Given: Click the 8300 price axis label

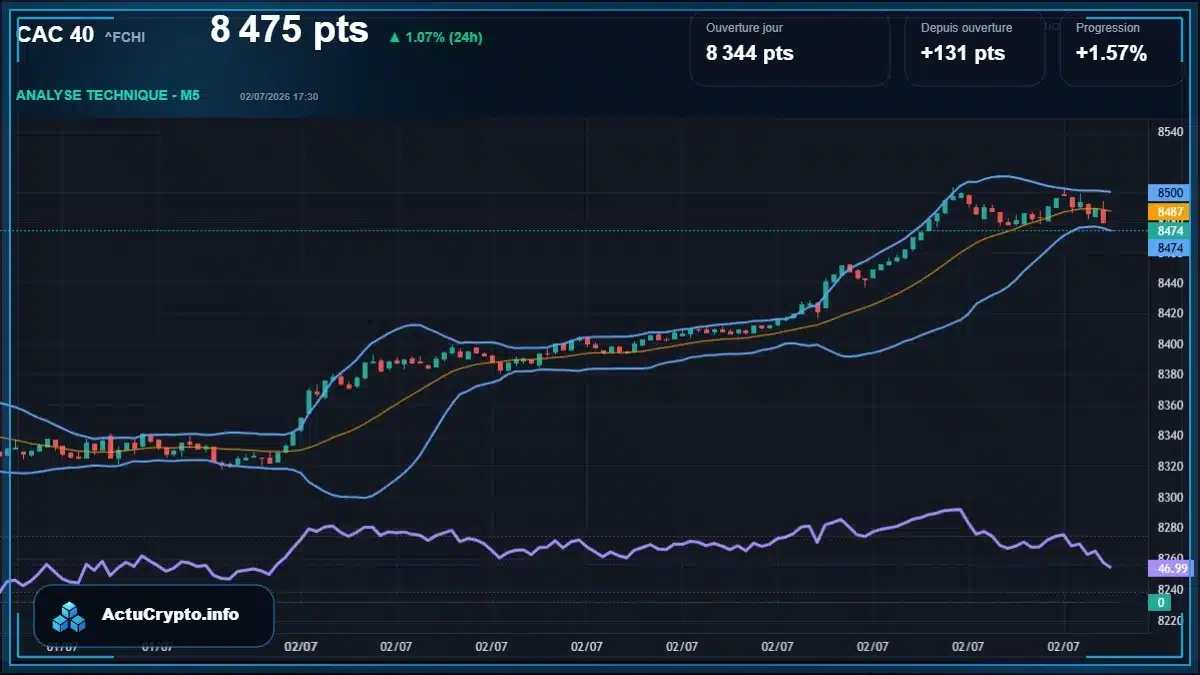Looking at the screenshot, I should 1170,497.
